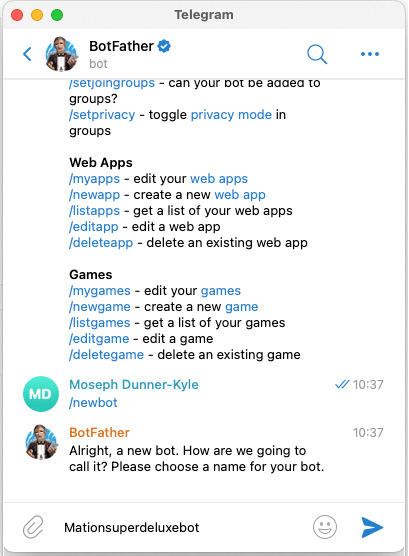Screen dimensions: 409x556
Task: Go back using the blue chevron
Action: pos(27,54)
